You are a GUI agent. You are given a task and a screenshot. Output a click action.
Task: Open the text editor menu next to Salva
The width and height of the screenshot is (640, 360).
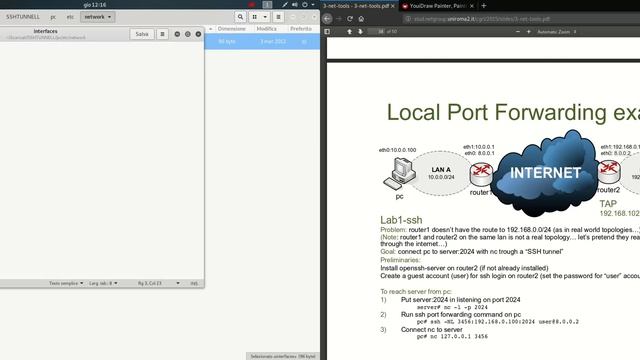click(x=162, y=34)
